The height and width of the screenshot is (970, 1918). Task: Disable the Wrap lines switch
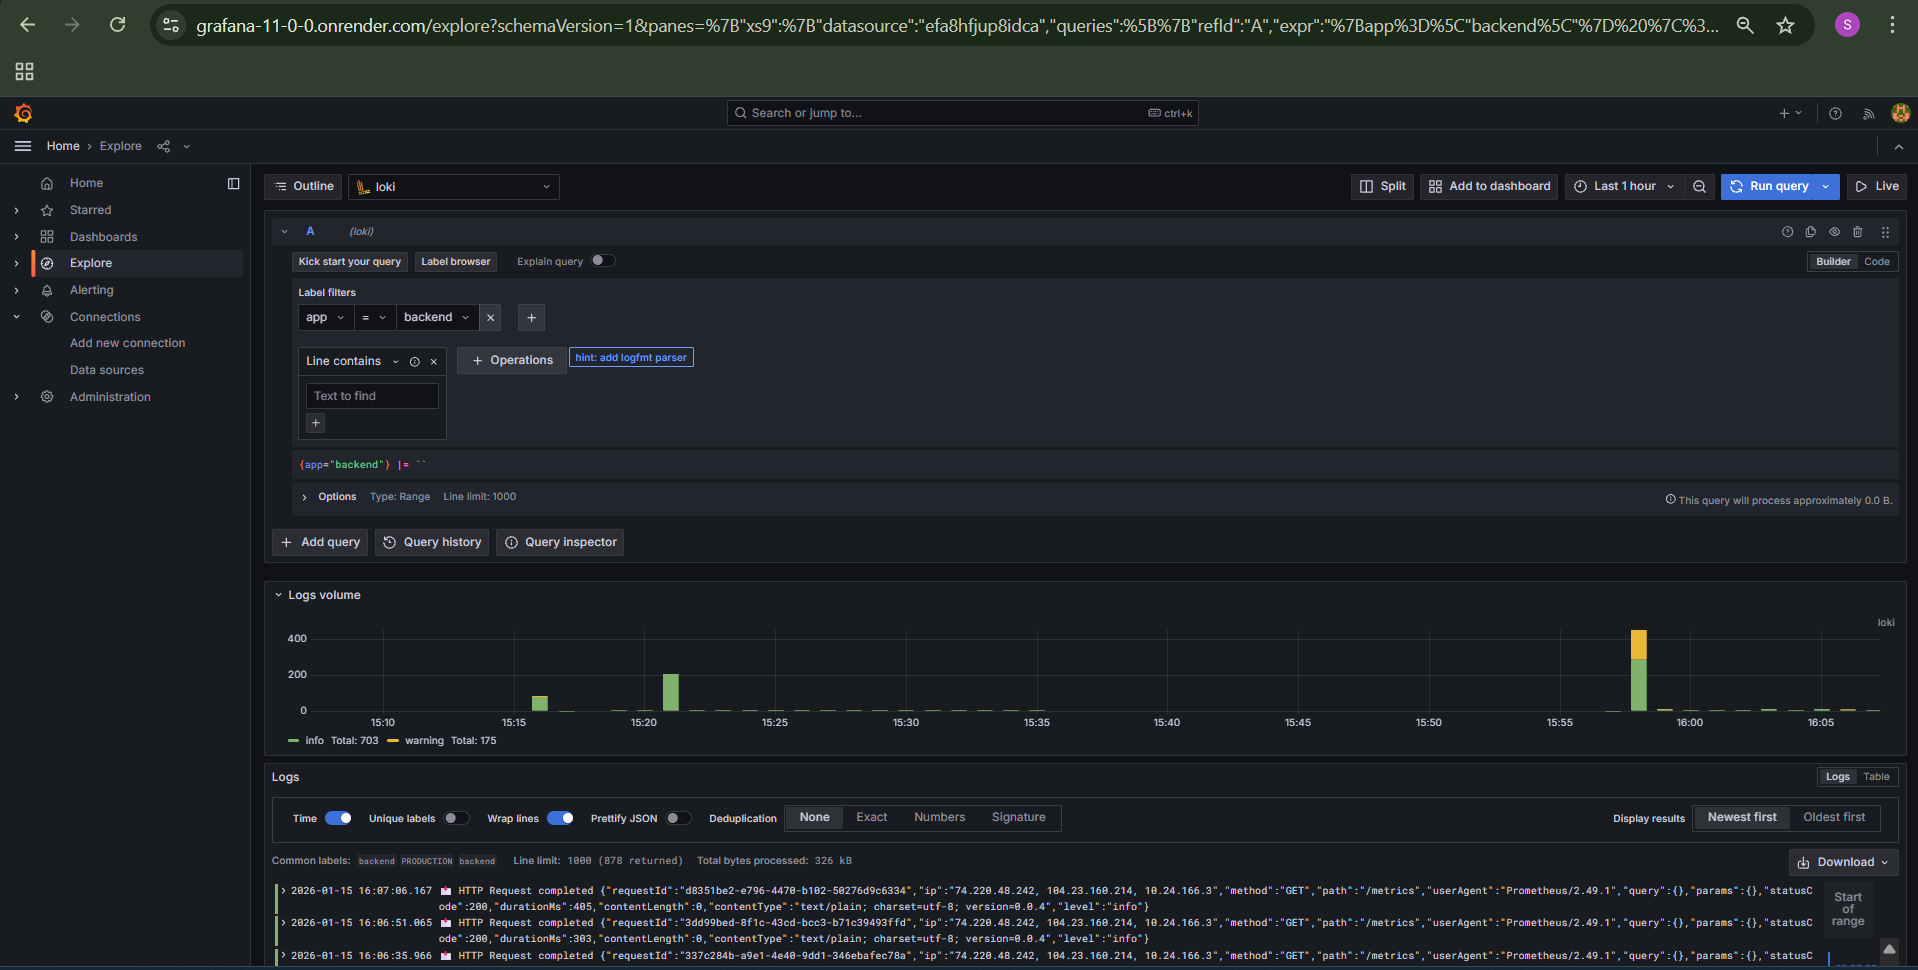[560, 818]
